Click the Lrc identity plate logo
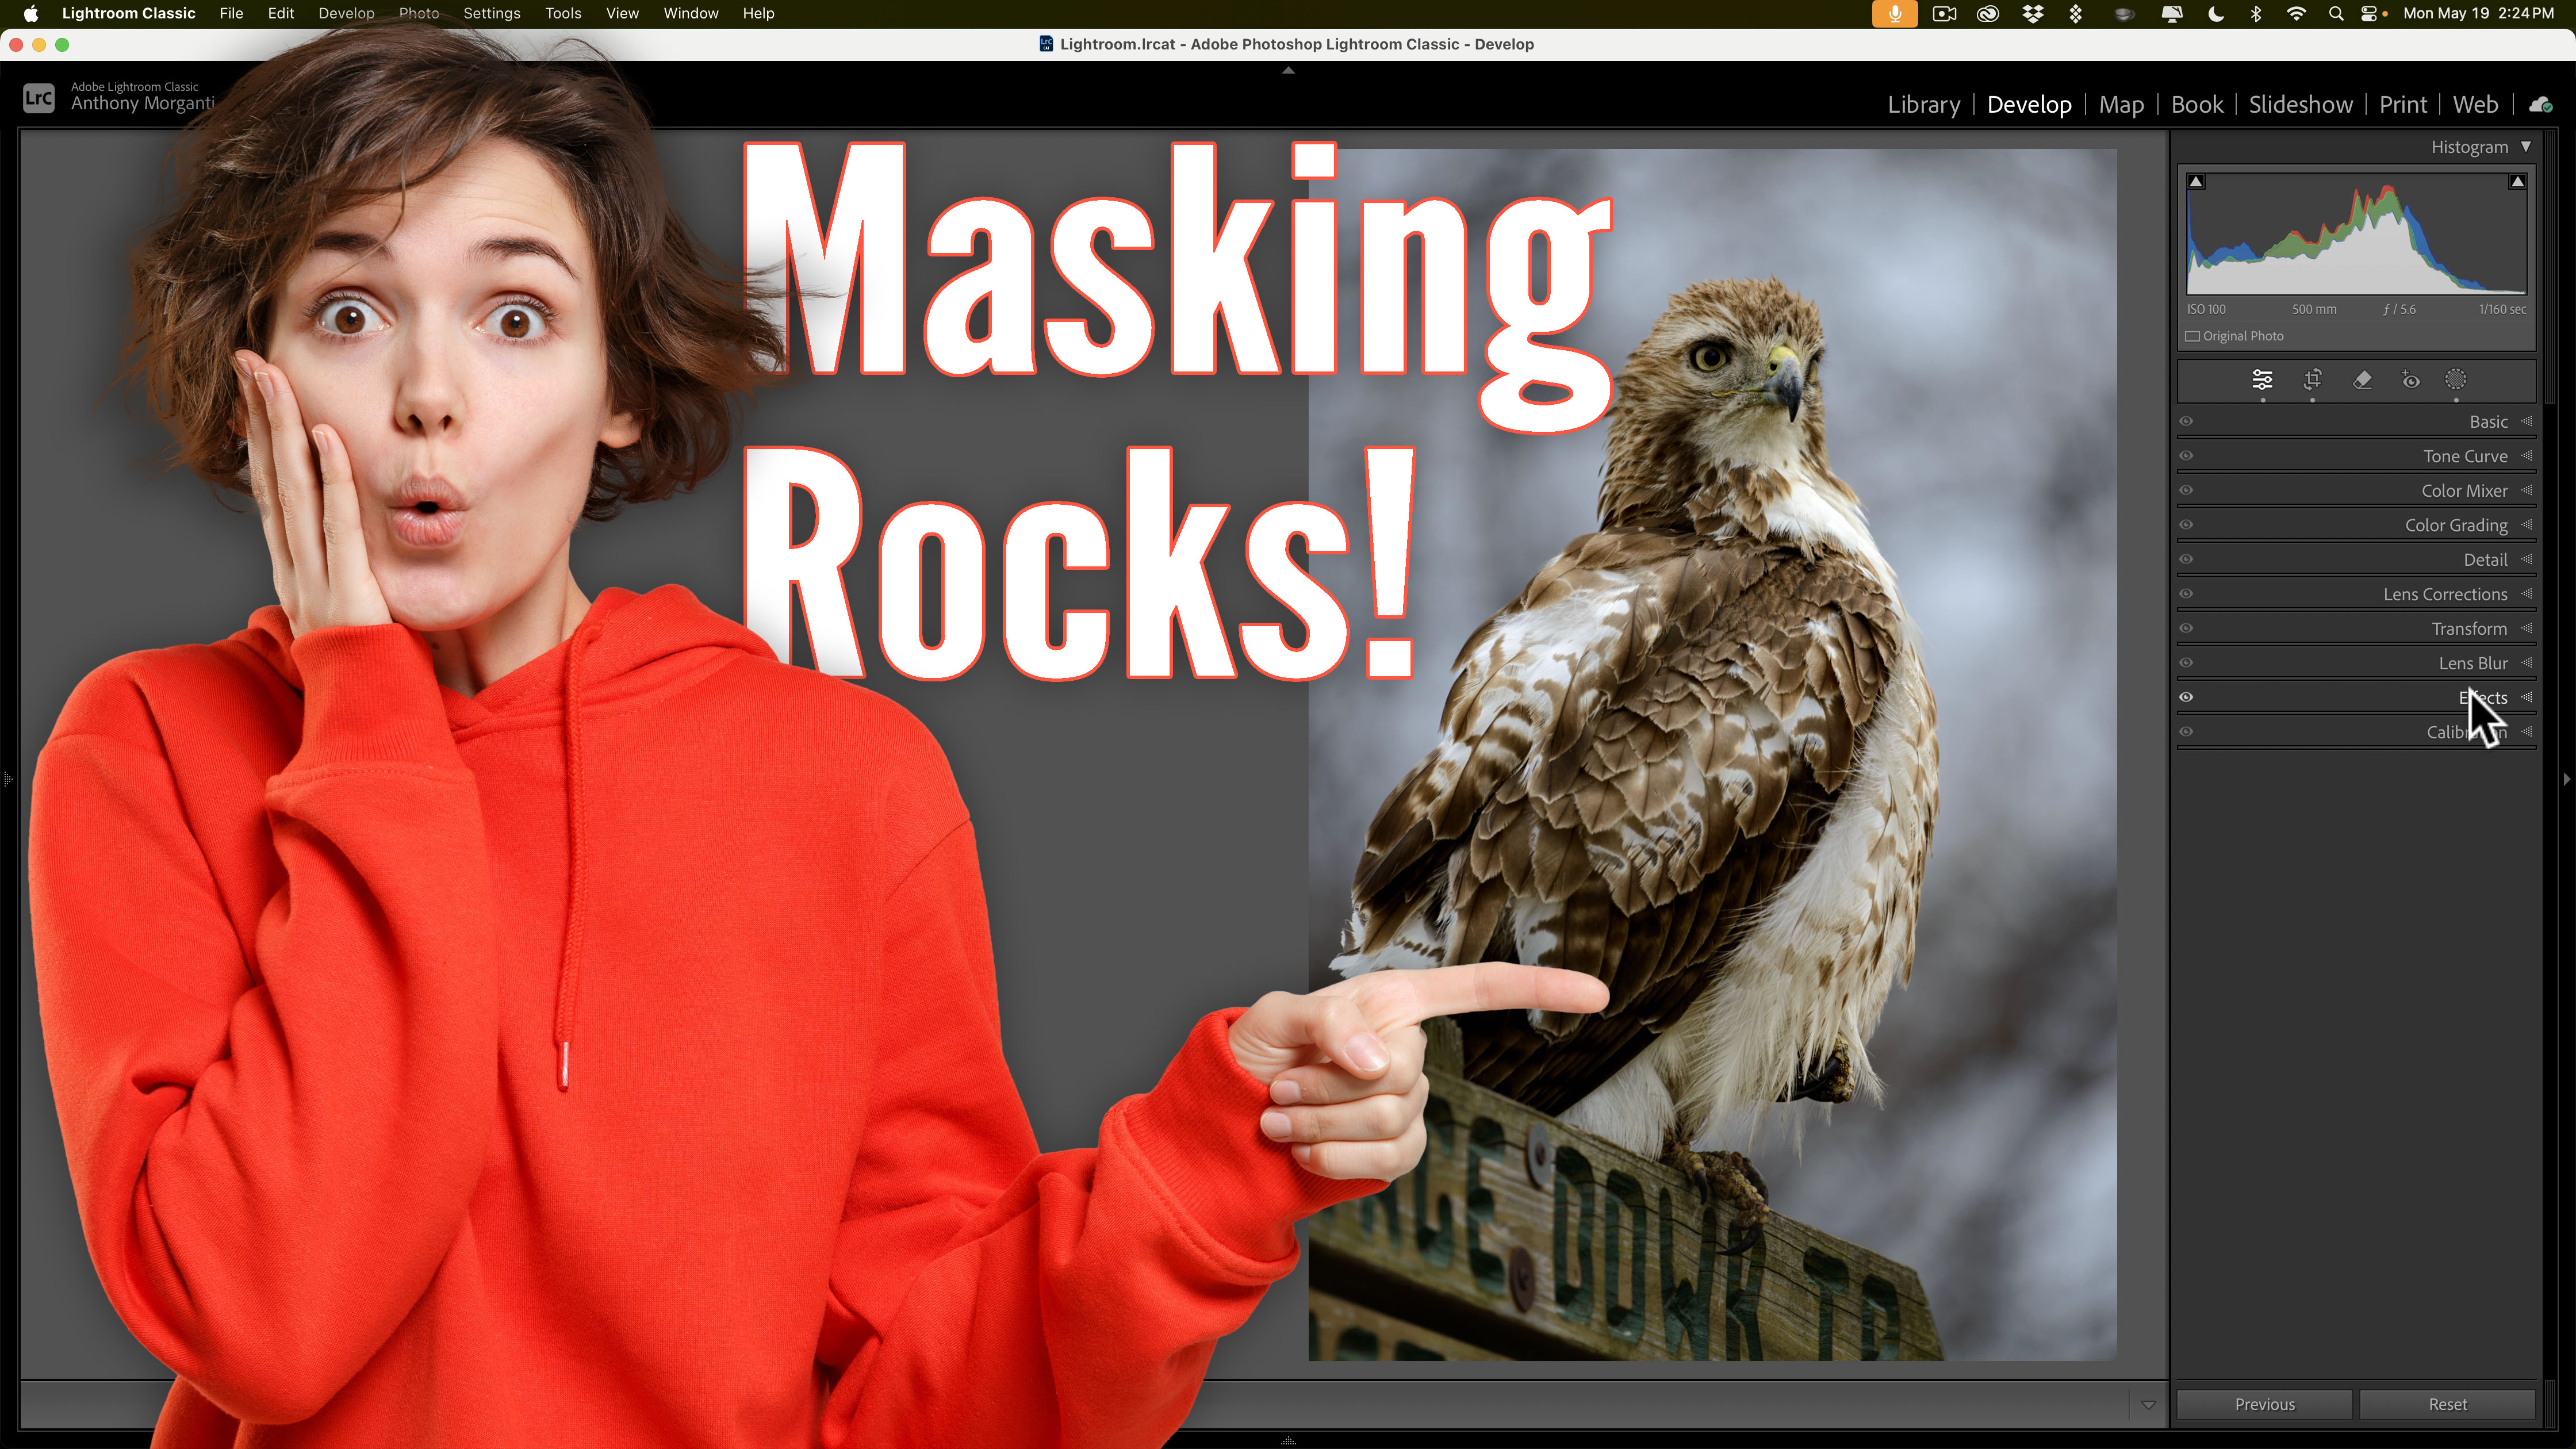Screen dimensions: 2576x1449 coord(39,98)
